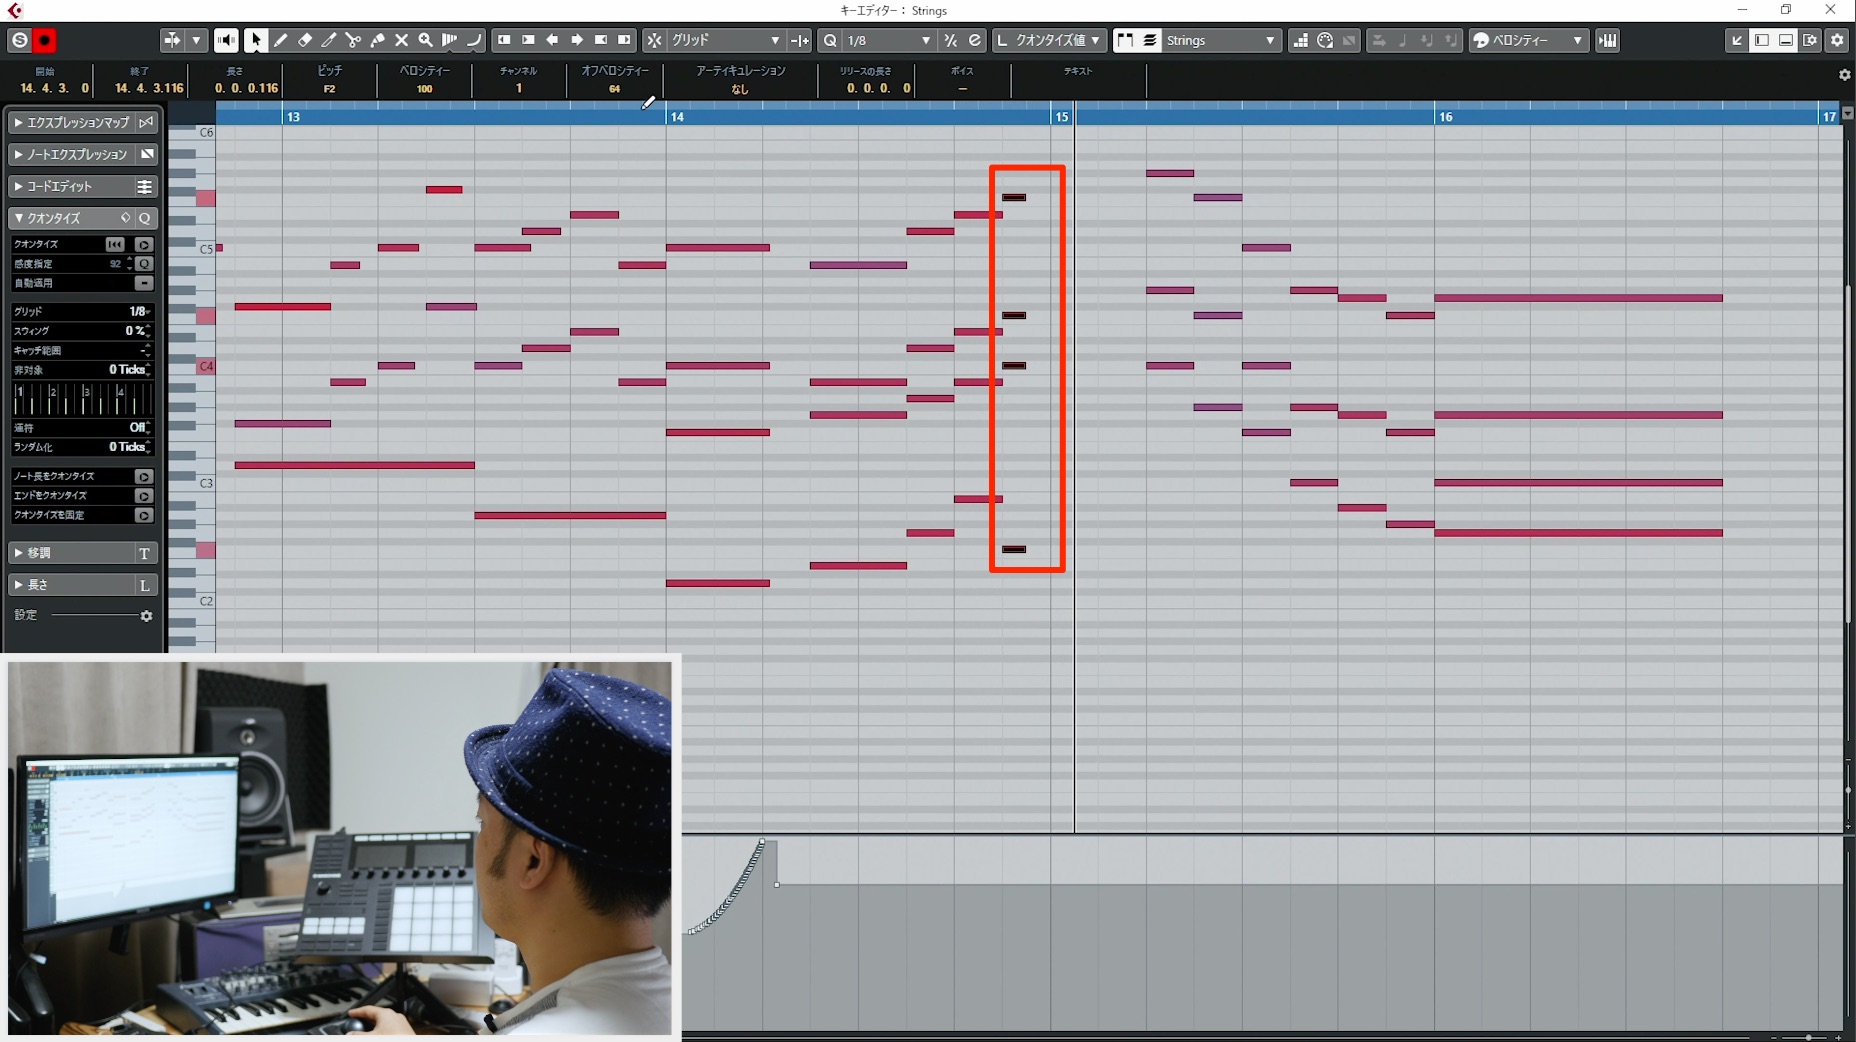This screenshot has width=1856, height=1042.
Task: Click the Reset Quantize e icon
Action: 974,40
